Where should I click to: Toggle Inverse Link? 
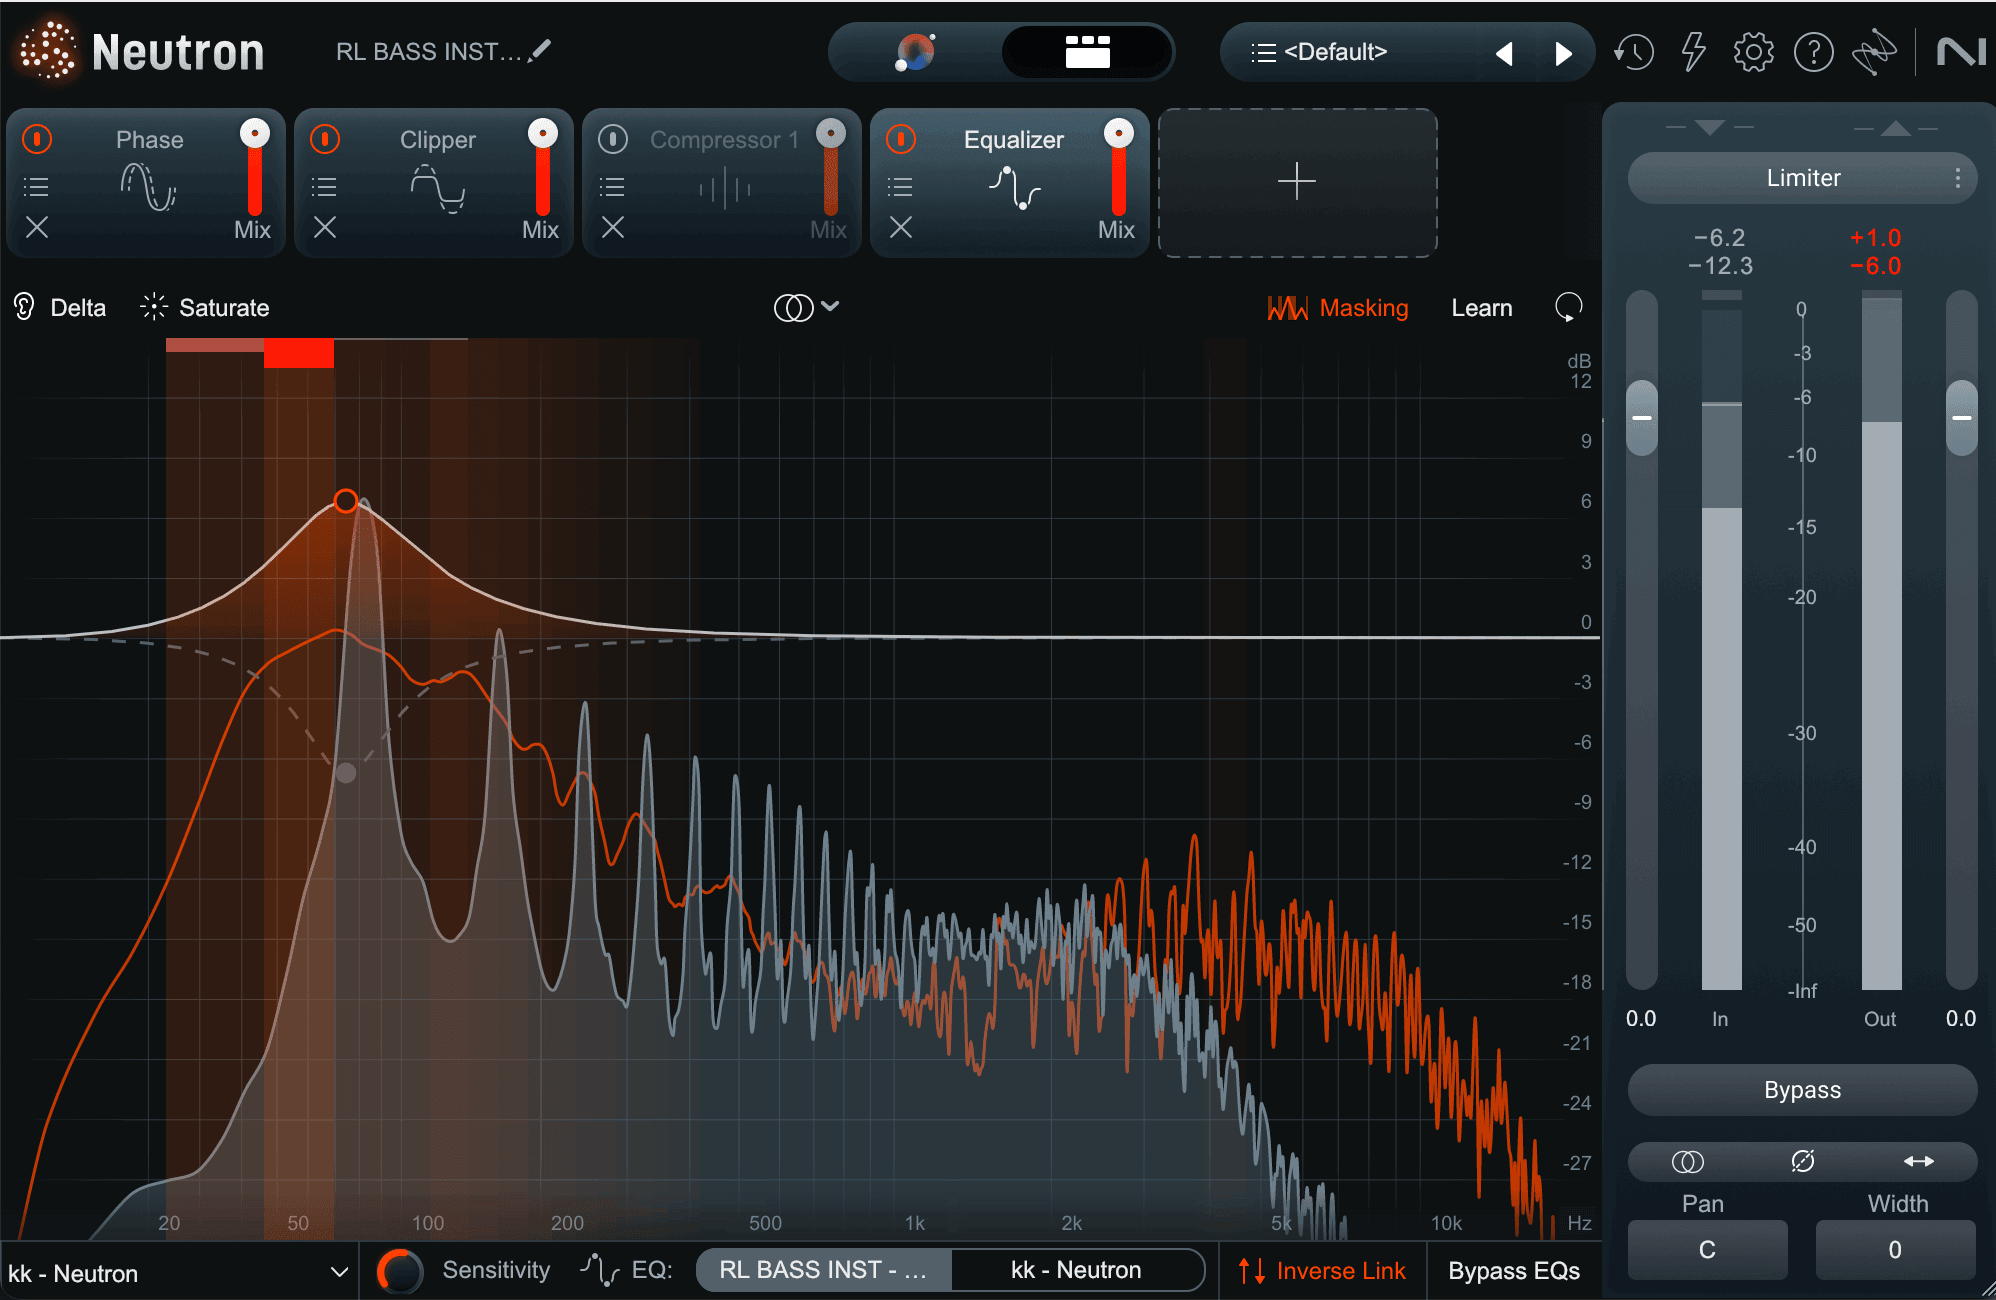tap(1322, 1271)
